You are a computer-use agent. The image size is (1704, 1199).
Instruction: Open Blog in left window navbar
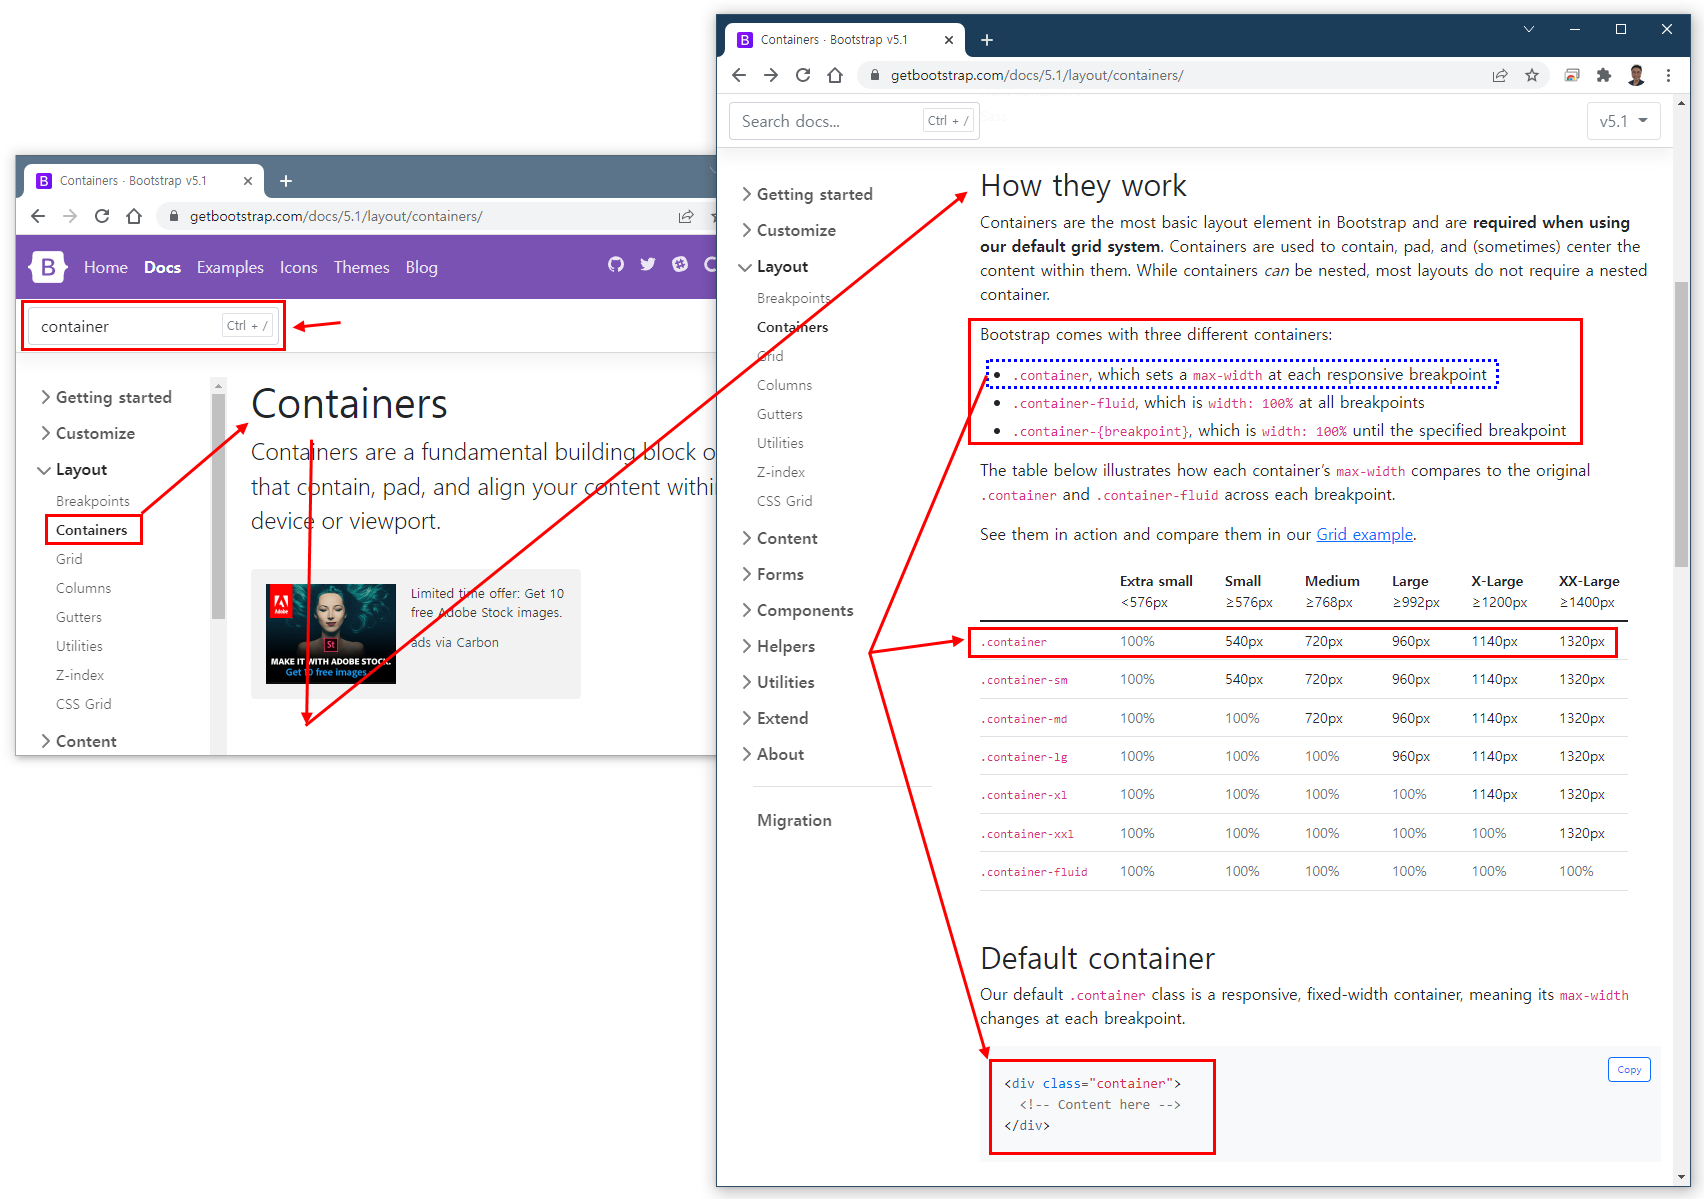pyautogui.click(x=421, y=267)
